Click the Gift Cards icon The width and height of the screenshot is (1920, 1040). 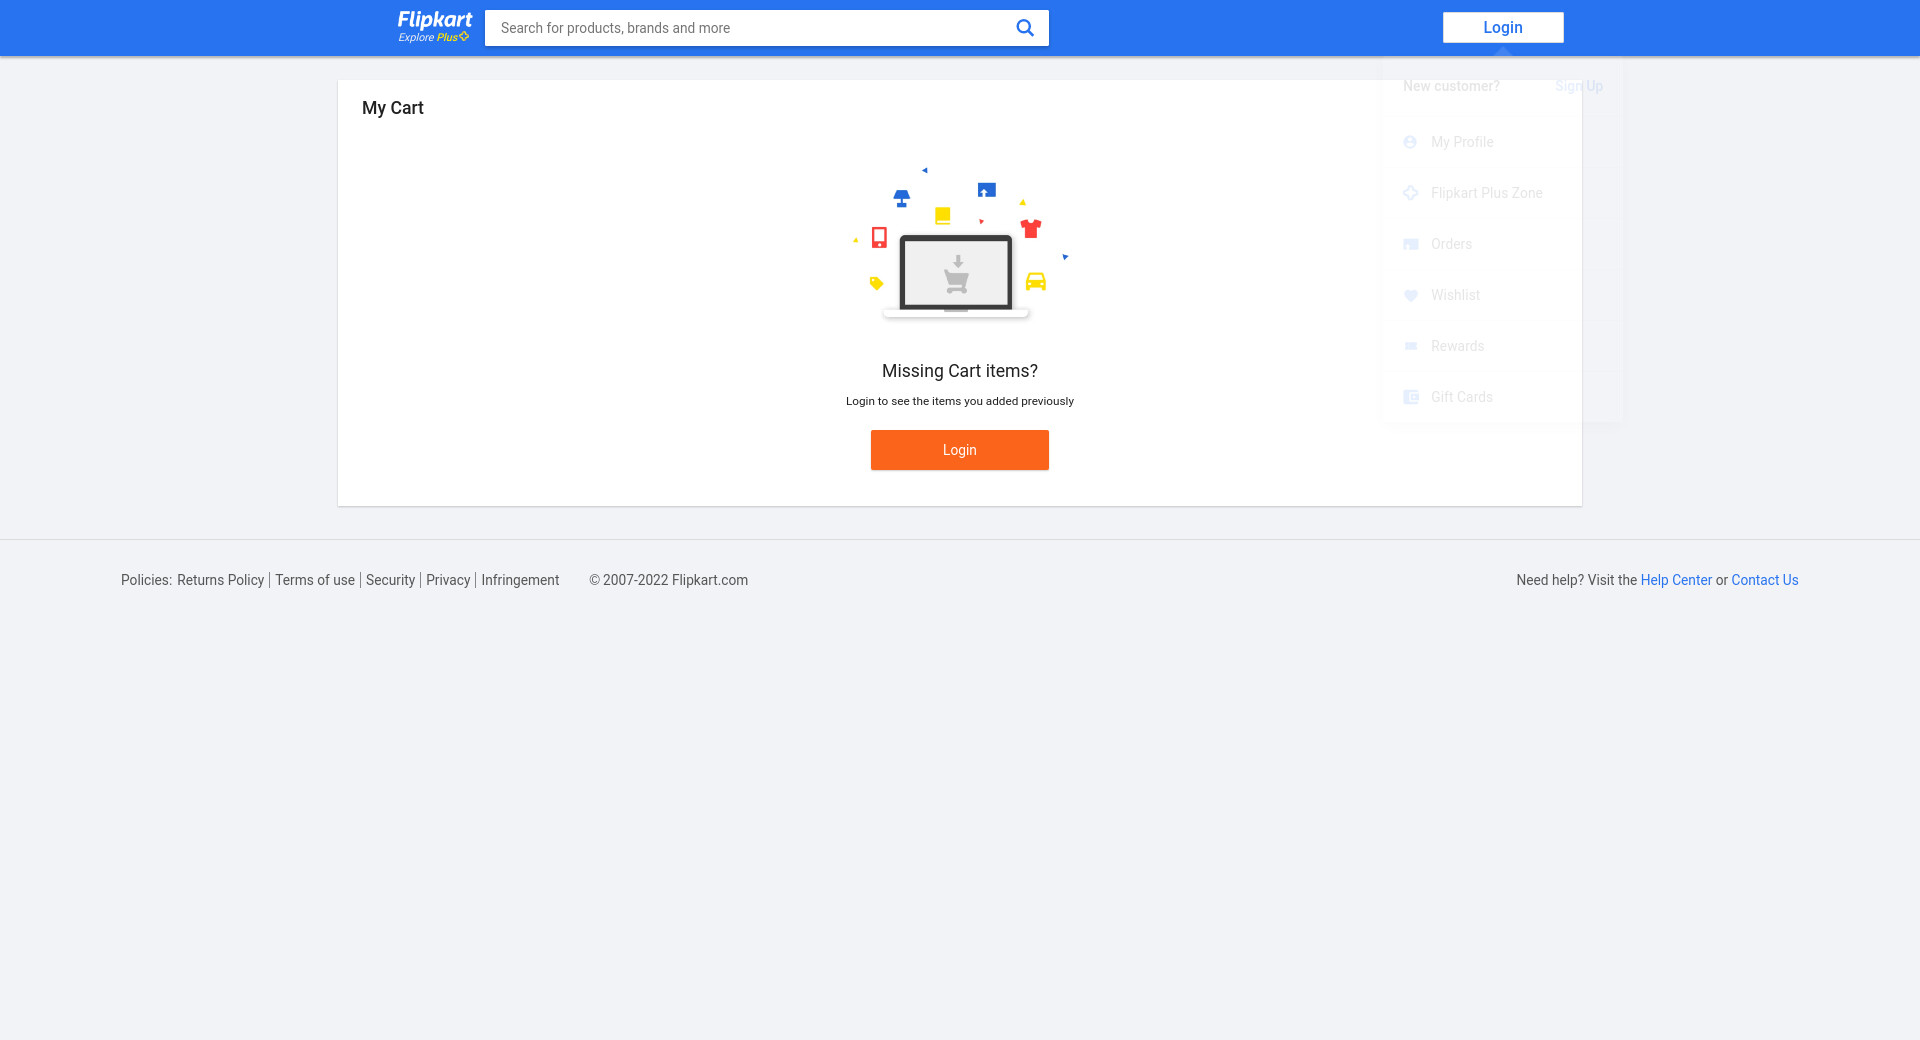coord(1410,397)
